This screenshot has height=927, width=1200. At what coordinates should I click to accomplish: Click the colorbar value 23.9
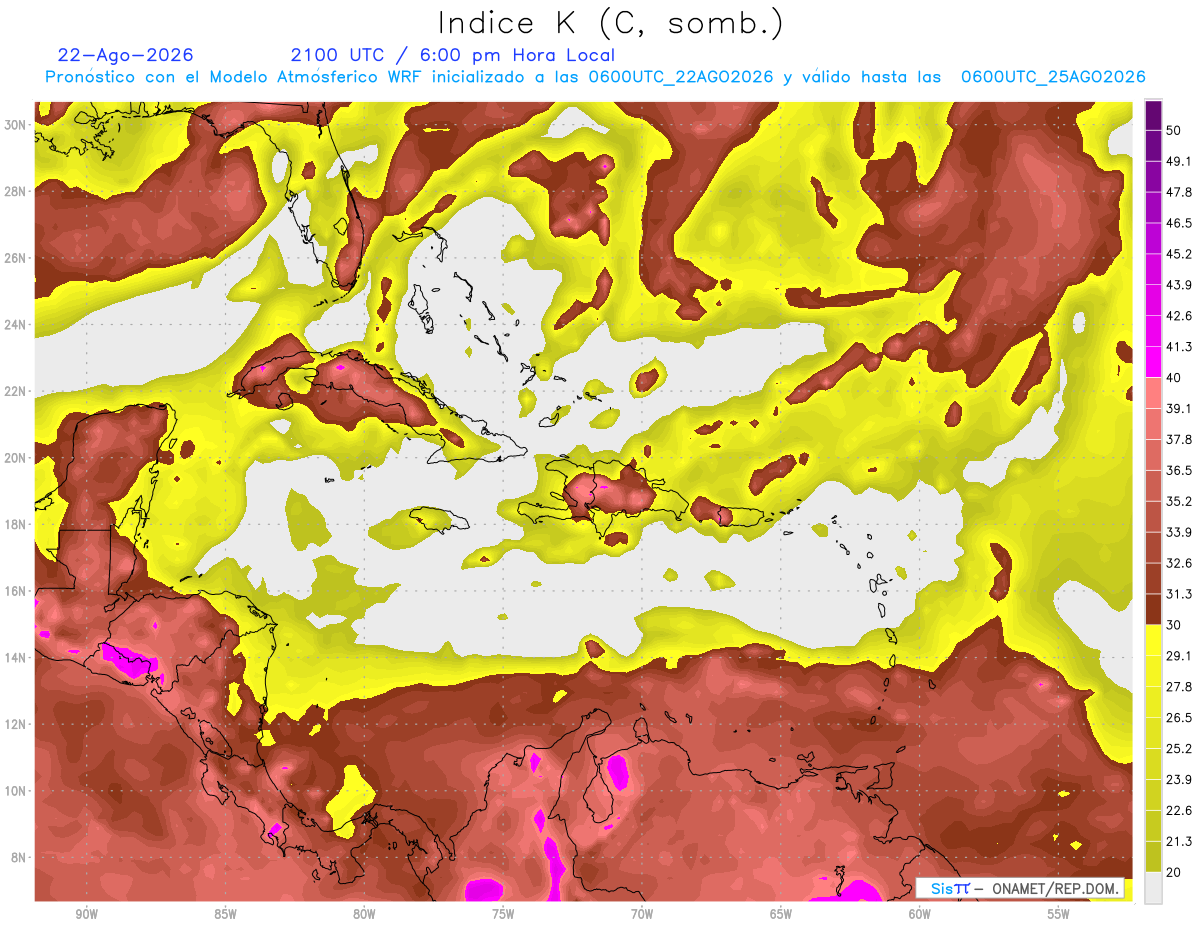[1179, 779]
